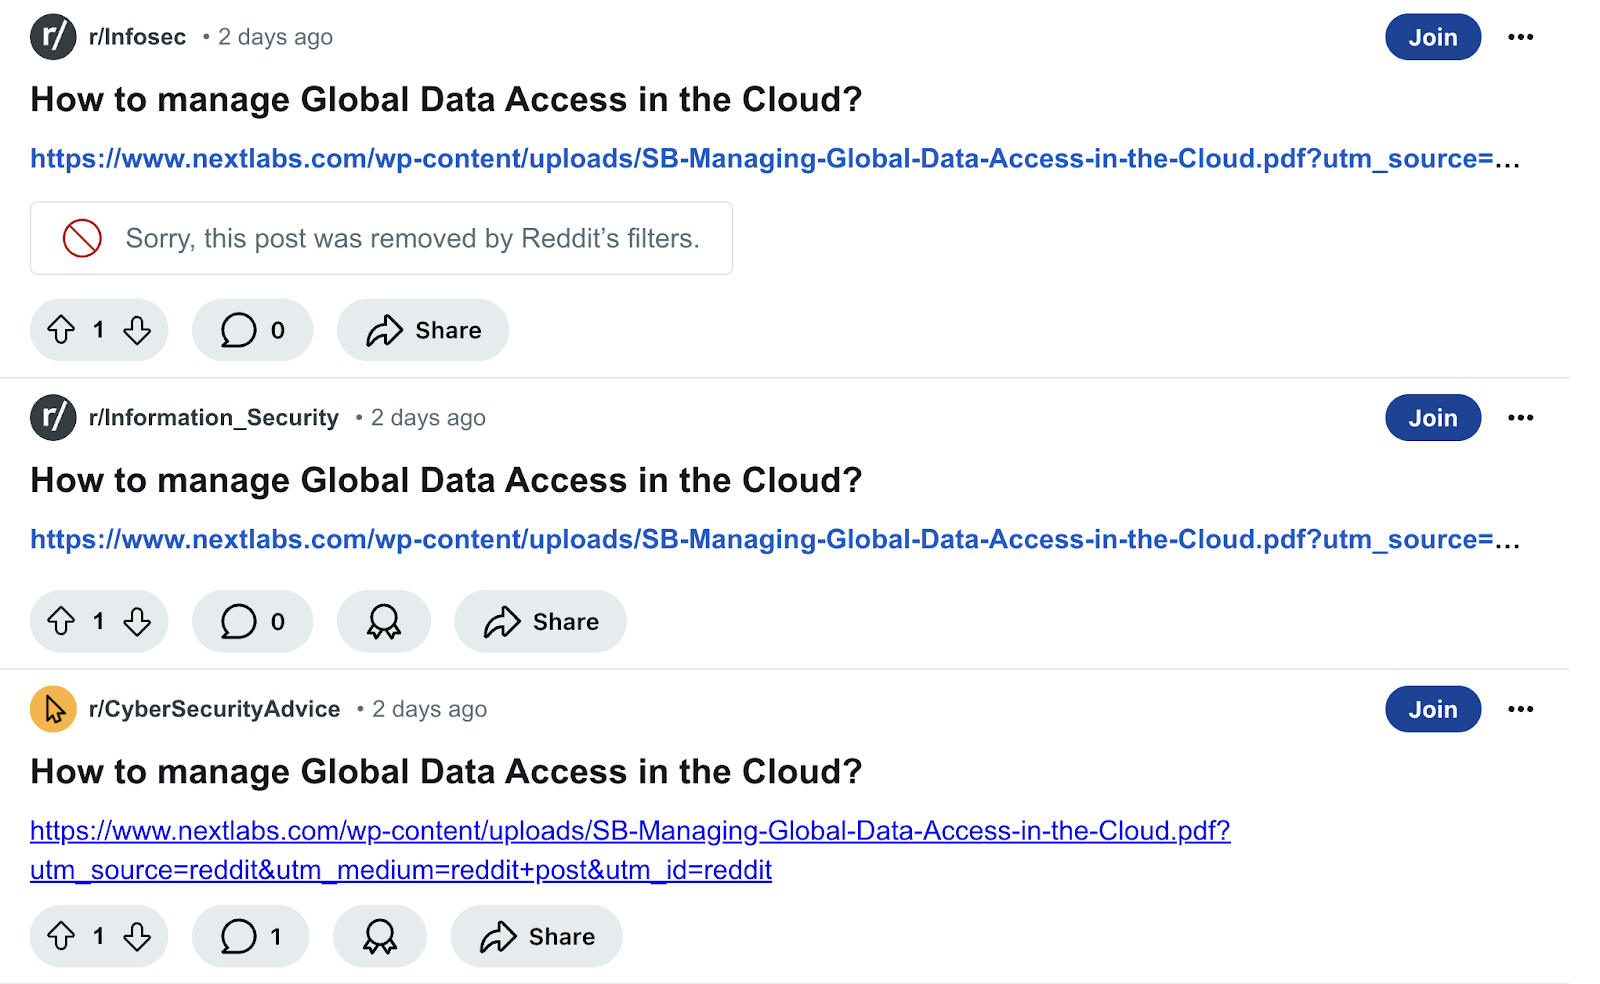Visit the r/CyberSecurityAdvice subreddit name link
Image resolution: width=1600 pixels, height=984 pixels.
[214, 709]
